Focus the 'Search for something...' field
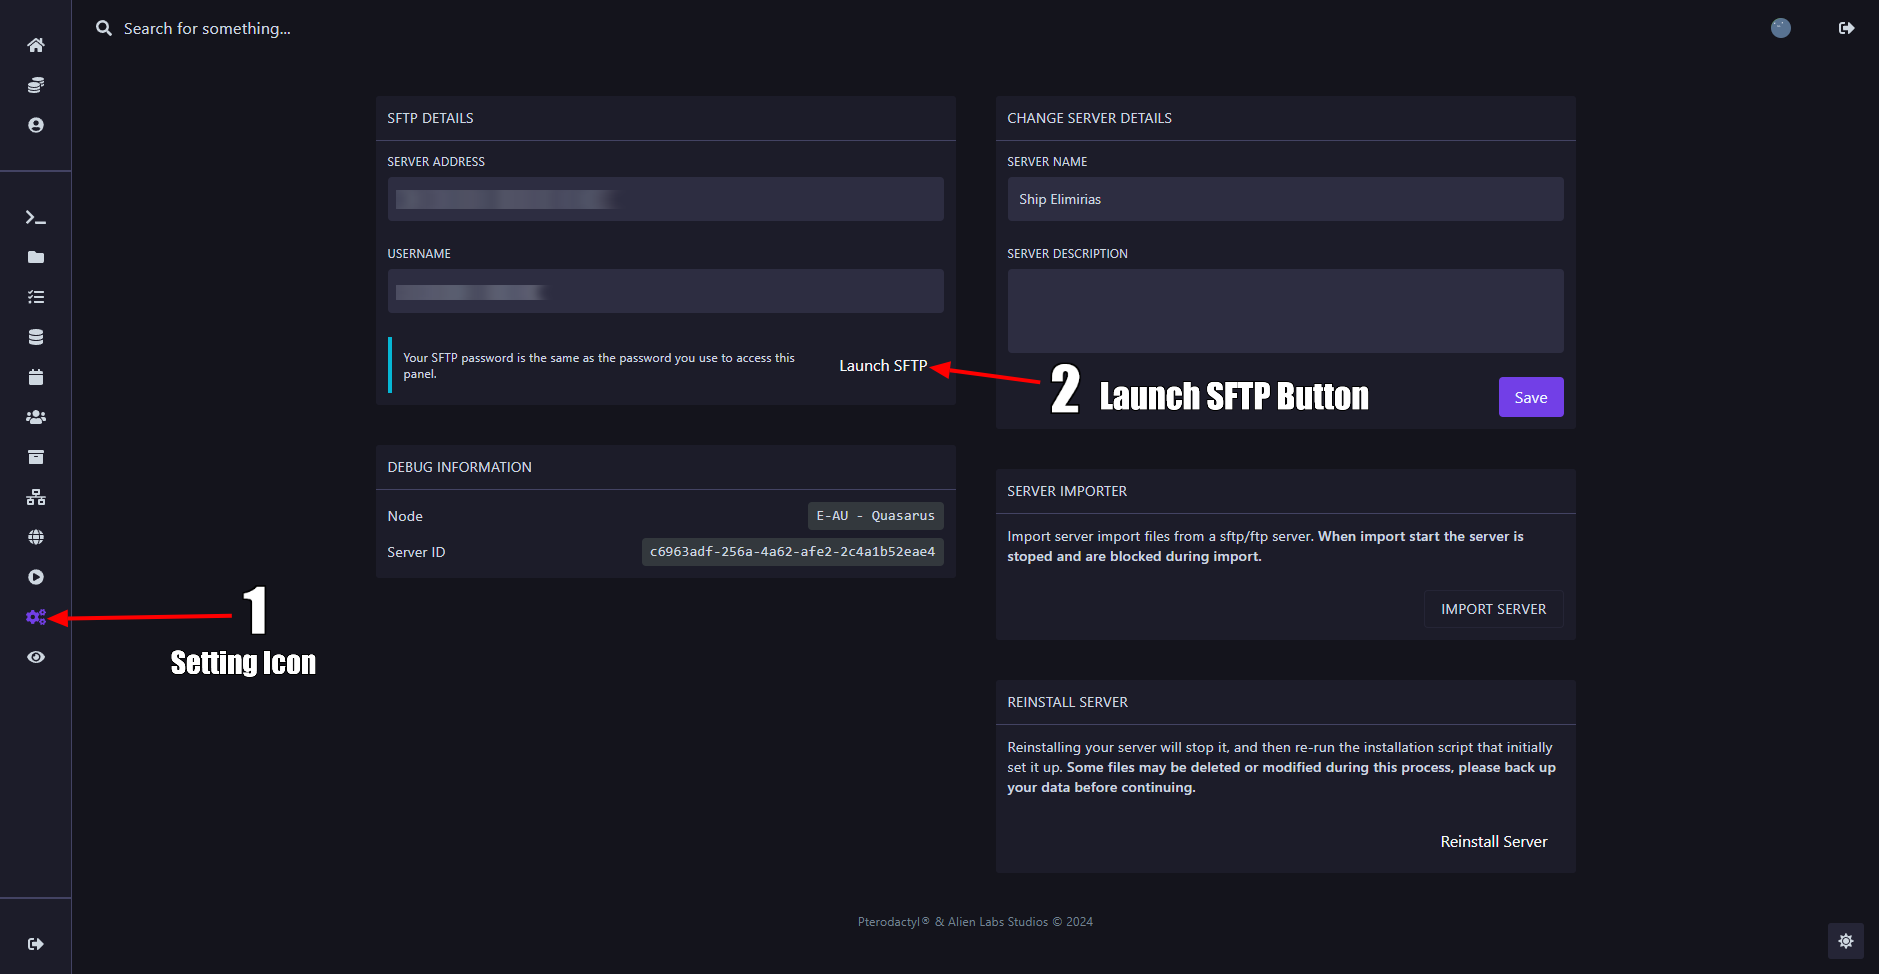 [x=207, y=28]
